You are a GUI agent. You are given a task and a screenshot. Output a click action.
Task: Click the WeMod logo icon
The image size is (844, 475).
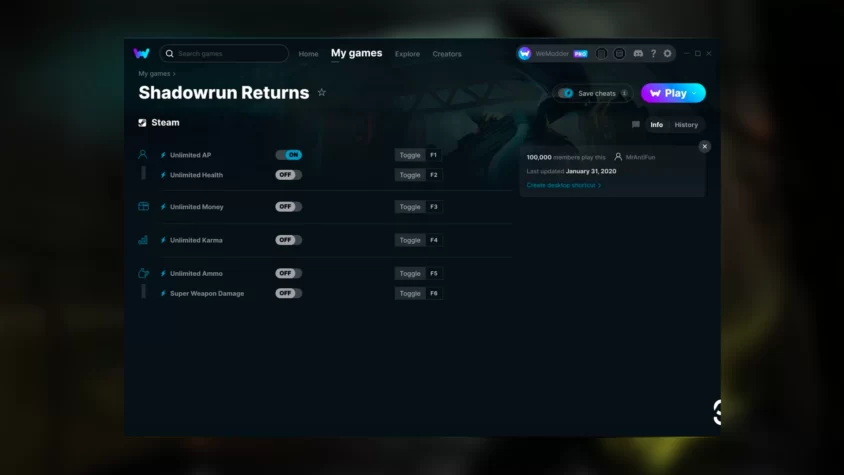tap(142, 53)
